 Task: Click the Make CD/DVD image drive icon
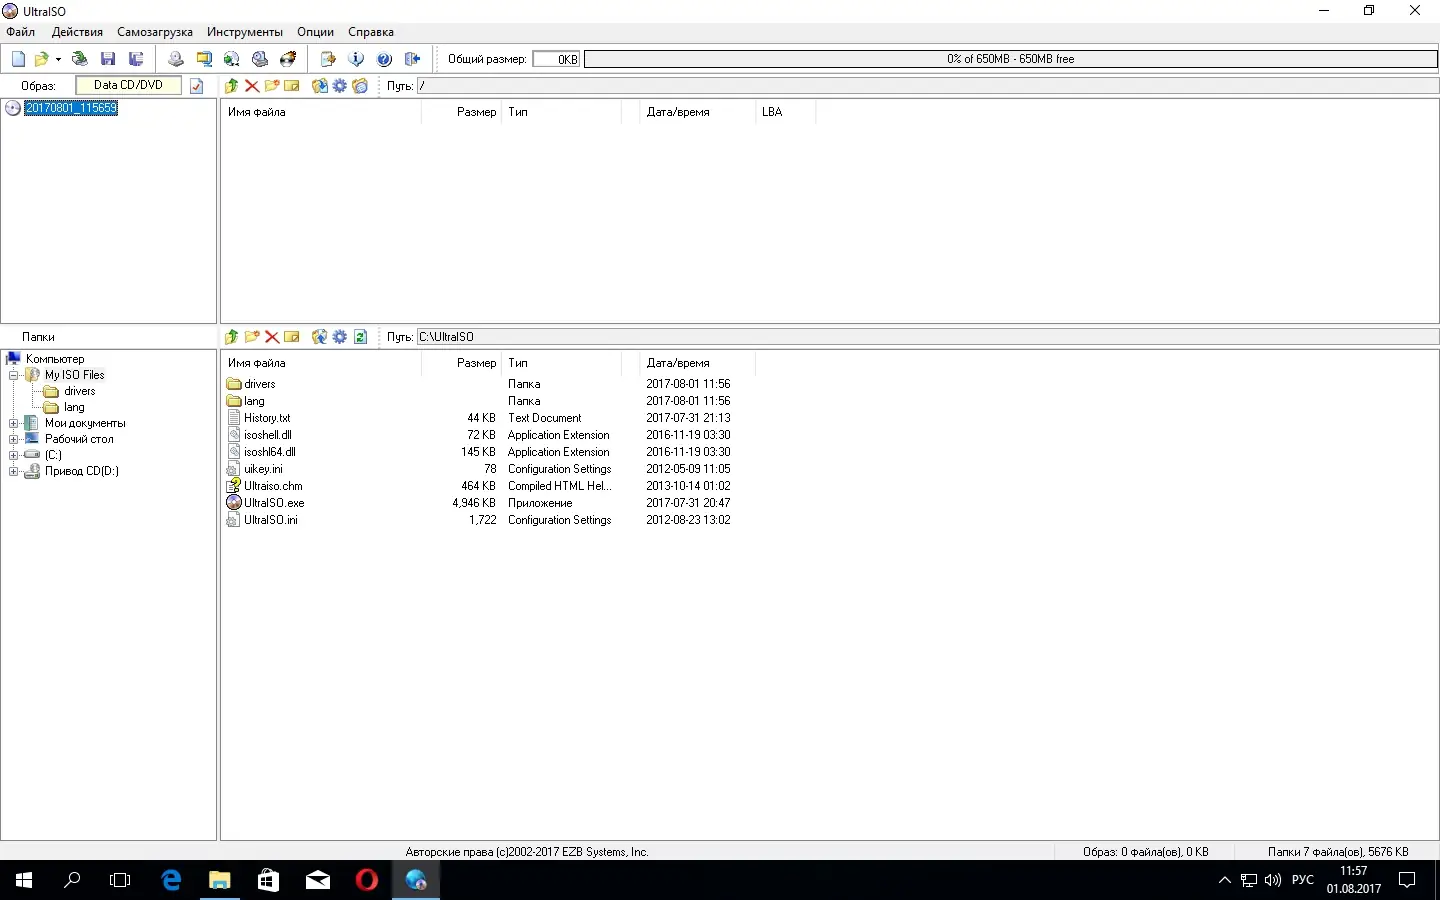tap(175, 59)
